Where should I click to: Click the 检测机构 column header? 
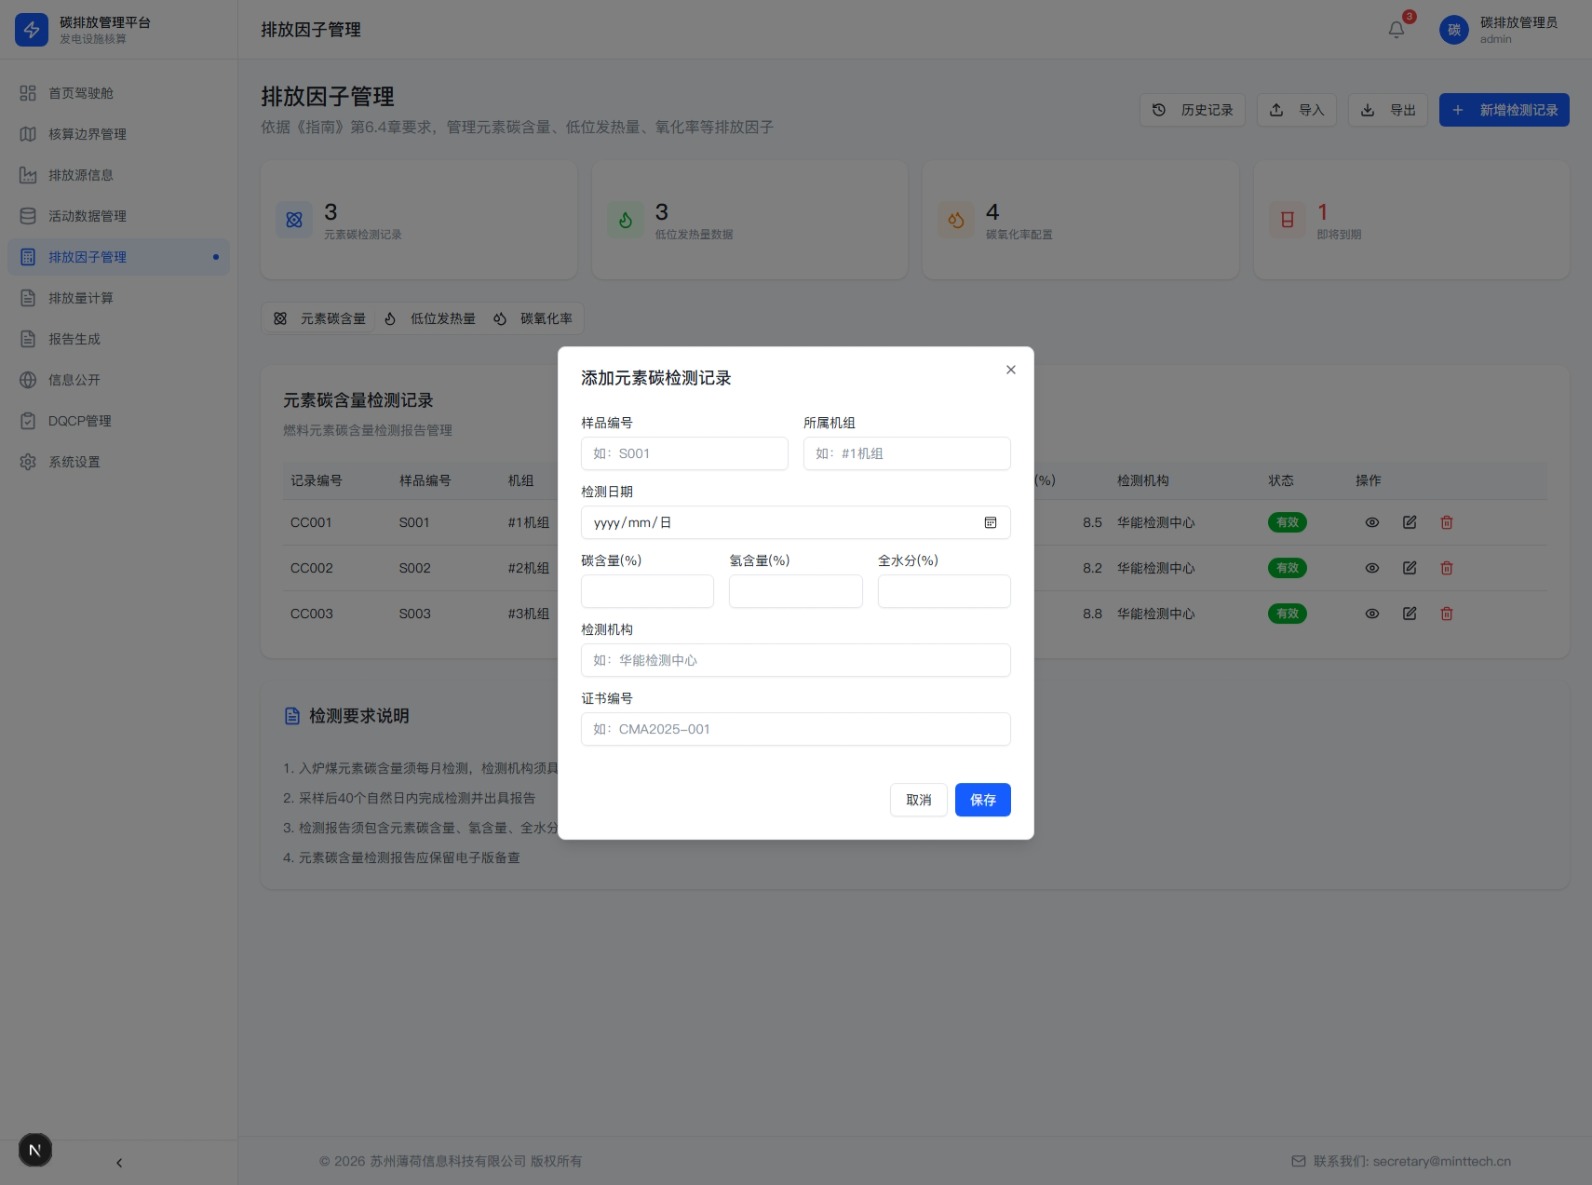[1143, 481]
